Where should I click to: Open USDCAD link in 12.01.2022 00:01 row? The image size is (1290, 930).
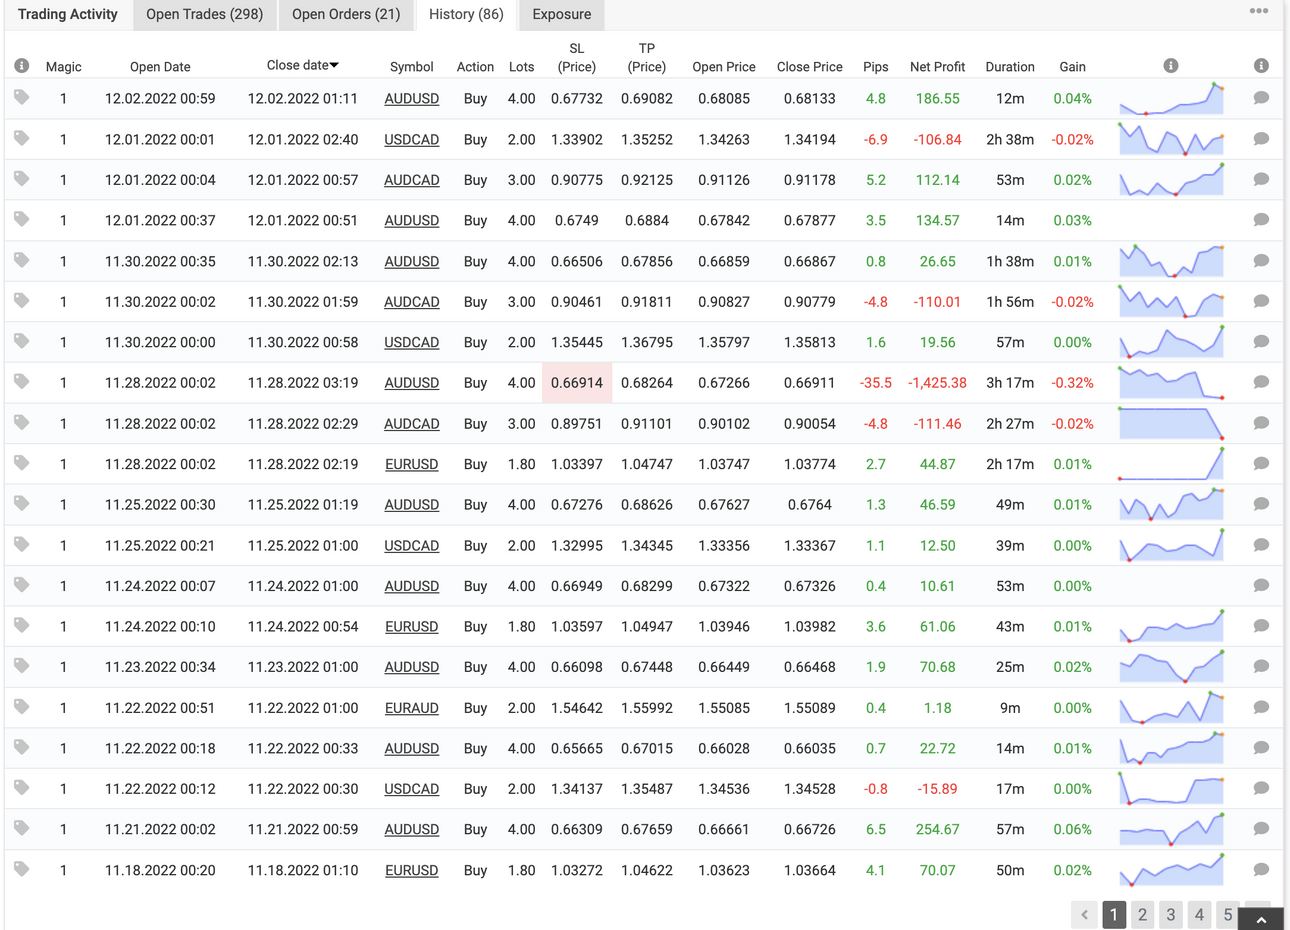click(412, 140)
